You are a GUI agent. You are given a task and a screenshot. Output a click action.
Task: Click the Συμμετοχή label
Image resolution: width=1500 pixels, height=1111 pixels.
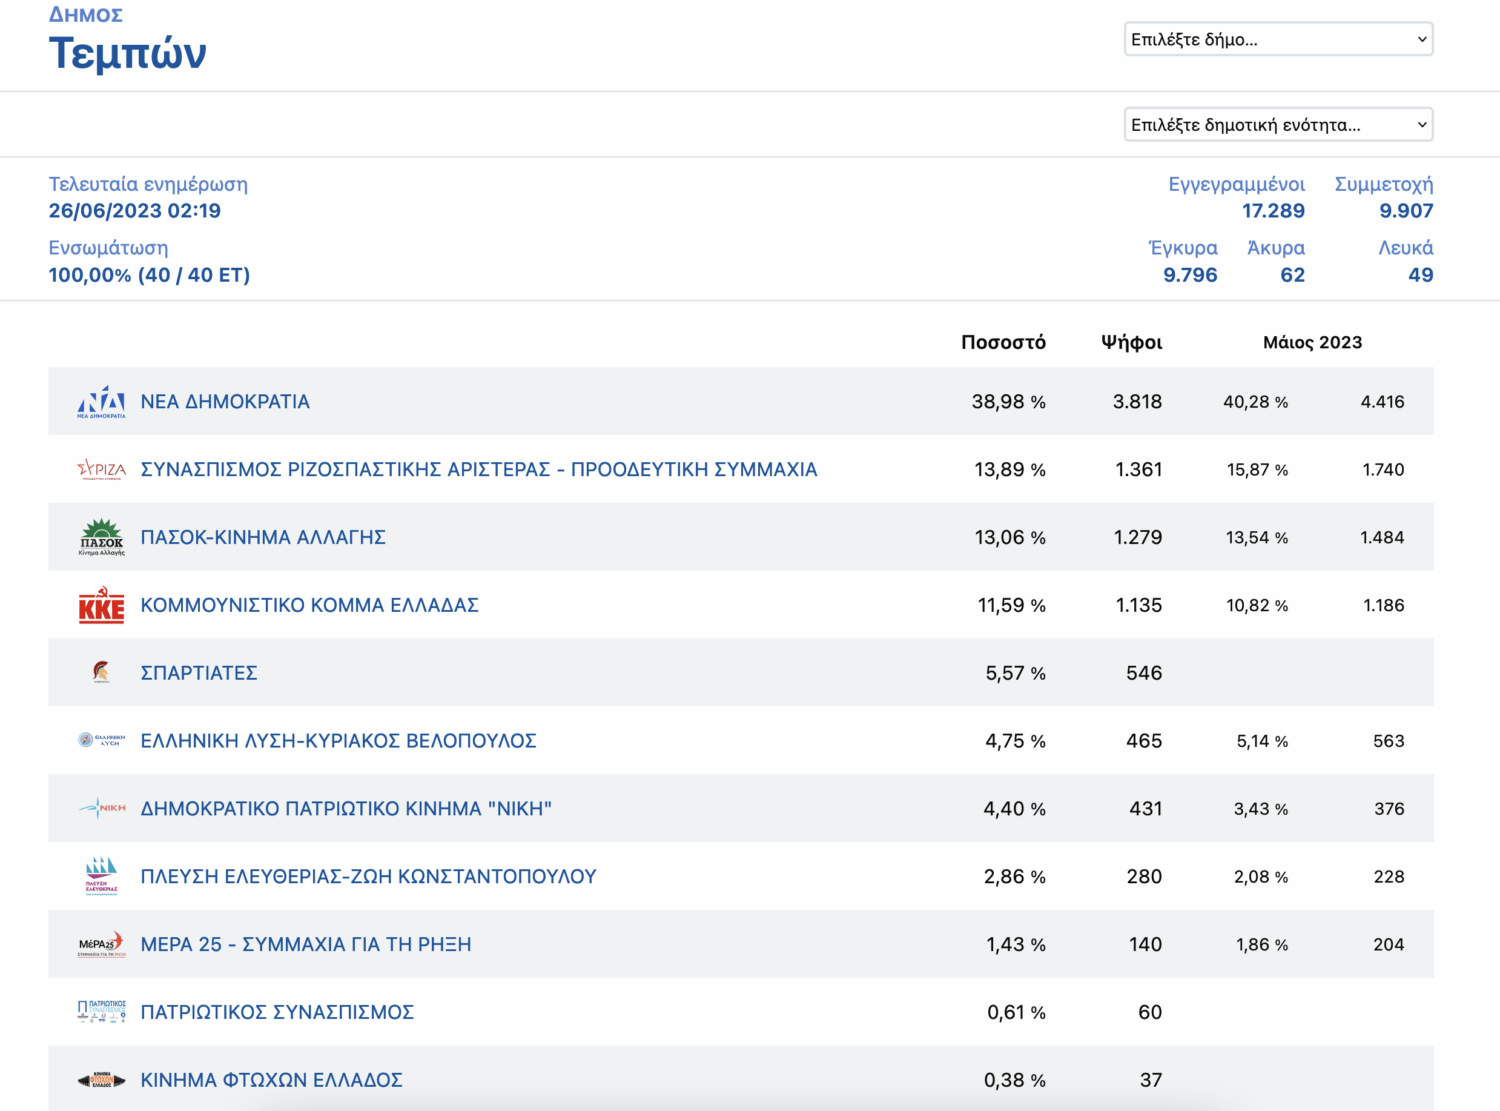1384,184
